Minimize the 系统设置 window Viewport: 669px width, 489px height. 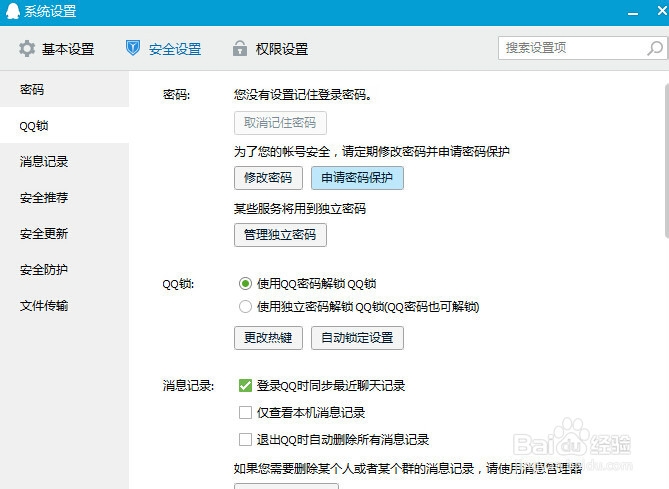tap(633, 13)
